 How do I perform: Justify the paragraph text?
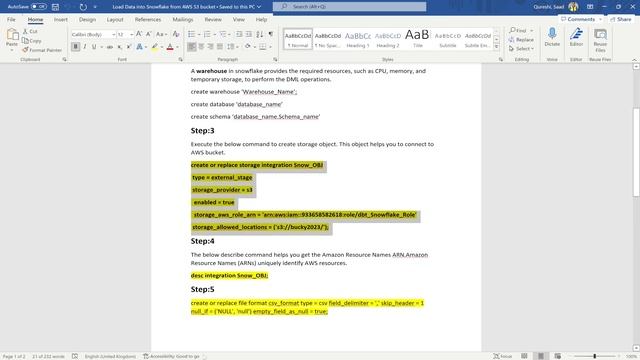(x=220, y=47)
